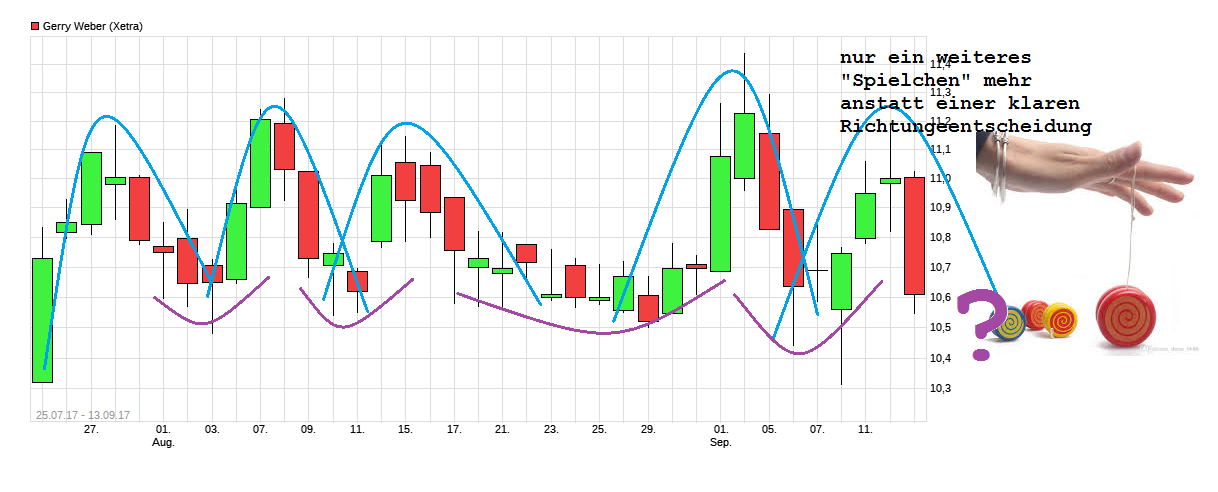1218x492 pixels.
Task: Click the last red candle at far right
Action: click(914, 236)
